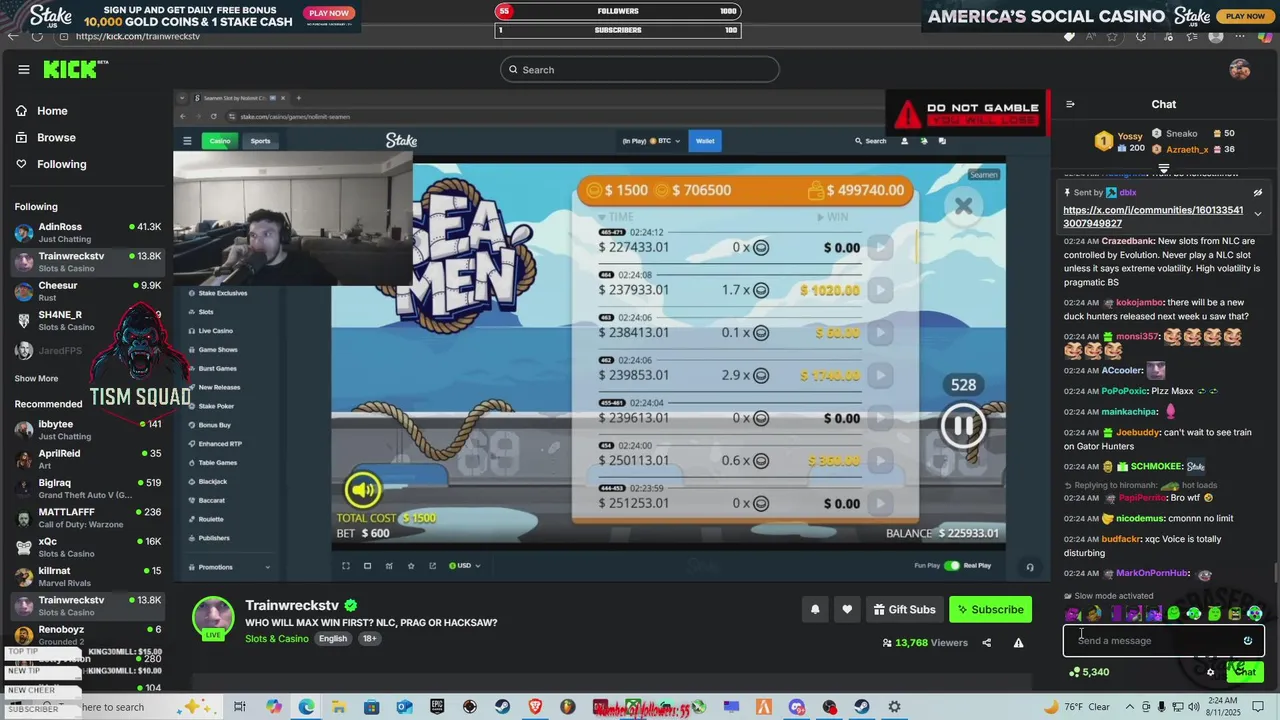Open the USD currency dropdown under game
1280x720 pixels.
[x=464, y=566]
